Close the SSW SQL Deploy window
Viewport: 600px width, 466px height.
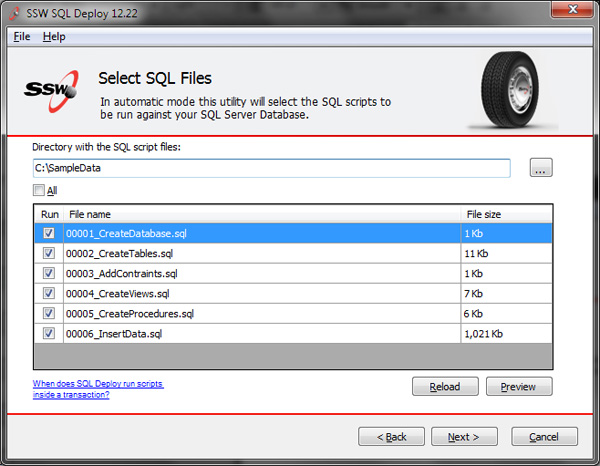pyautogui.click(x=572, y=9)
